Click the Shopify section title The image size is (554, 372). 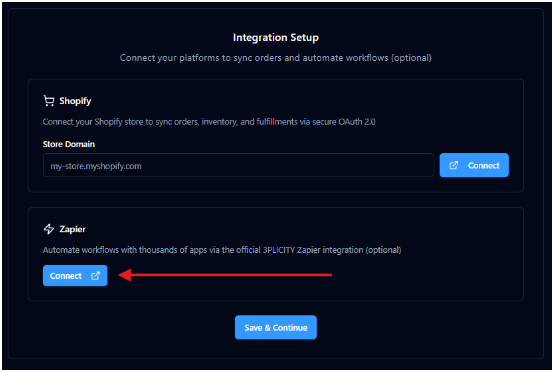pos(75,101)
